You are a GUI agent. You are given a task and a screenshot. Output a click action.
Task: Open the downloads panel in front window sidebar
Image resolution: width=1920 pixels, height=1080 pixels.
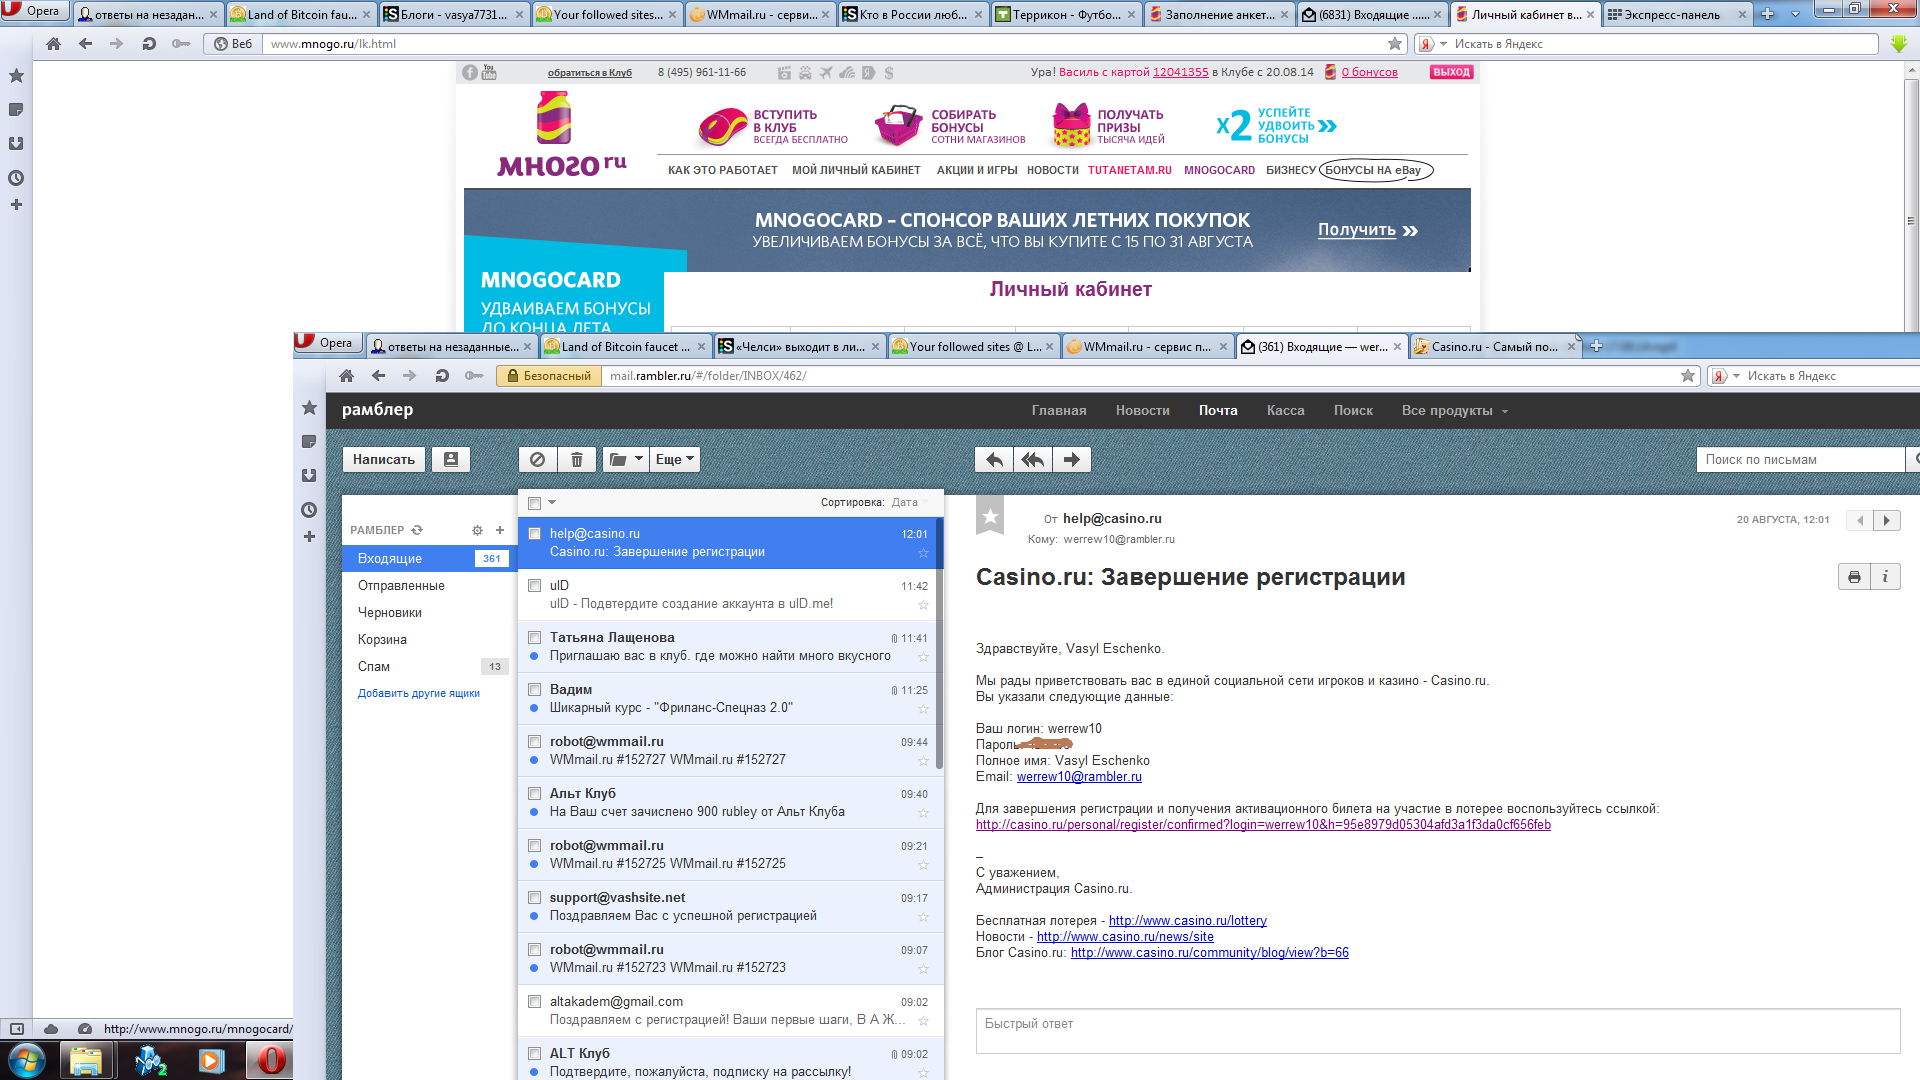(x=309, y=476)
